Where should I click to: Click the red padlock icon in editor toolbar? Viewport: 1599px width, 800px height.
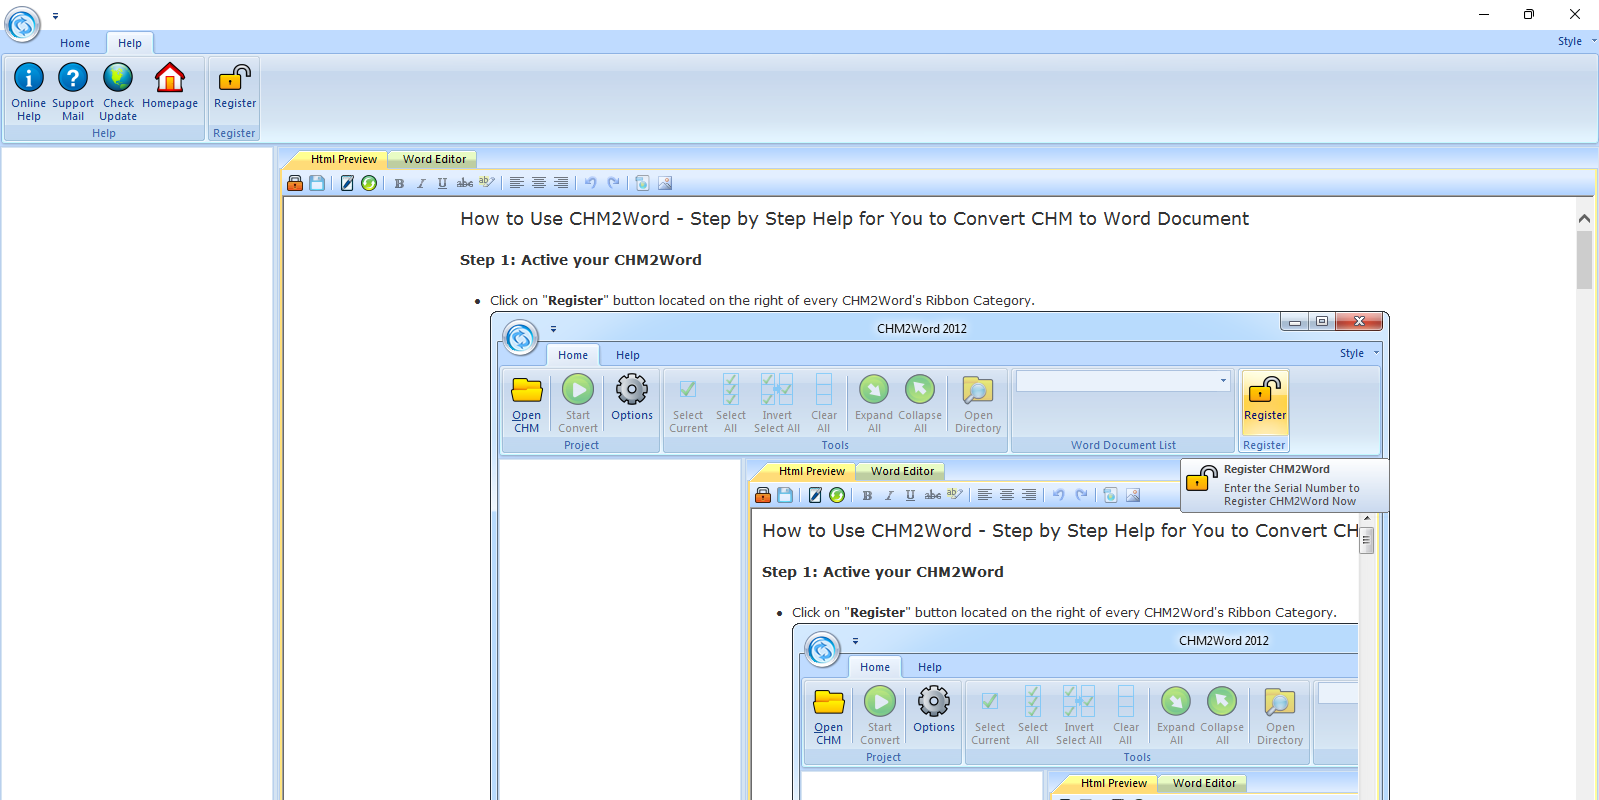tap(295, 183)
